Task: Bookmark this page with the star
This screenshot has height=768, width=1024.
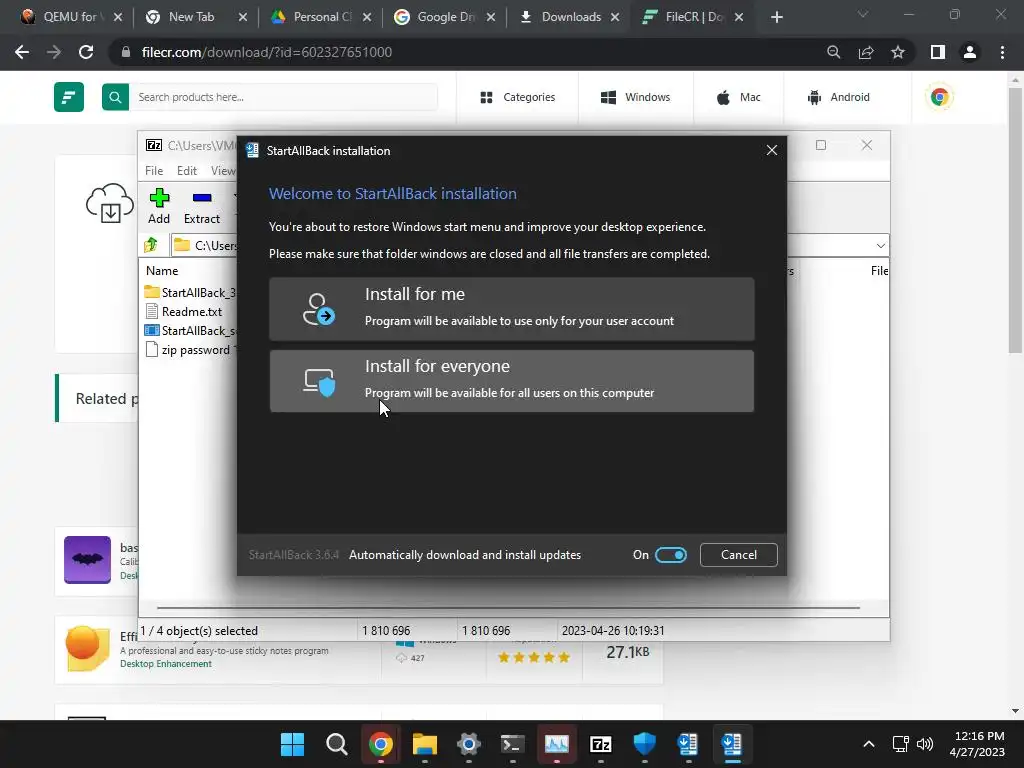Action: pos(898,52)
